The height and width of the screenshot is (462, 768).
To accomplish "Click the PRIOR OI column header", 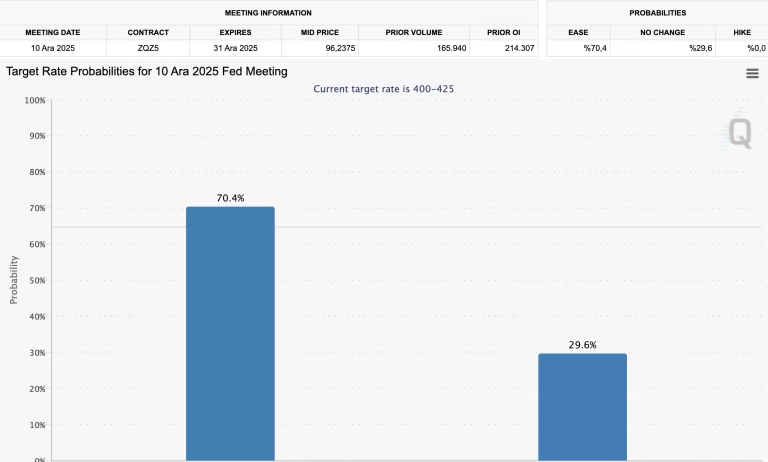I will tap(503, 32).
